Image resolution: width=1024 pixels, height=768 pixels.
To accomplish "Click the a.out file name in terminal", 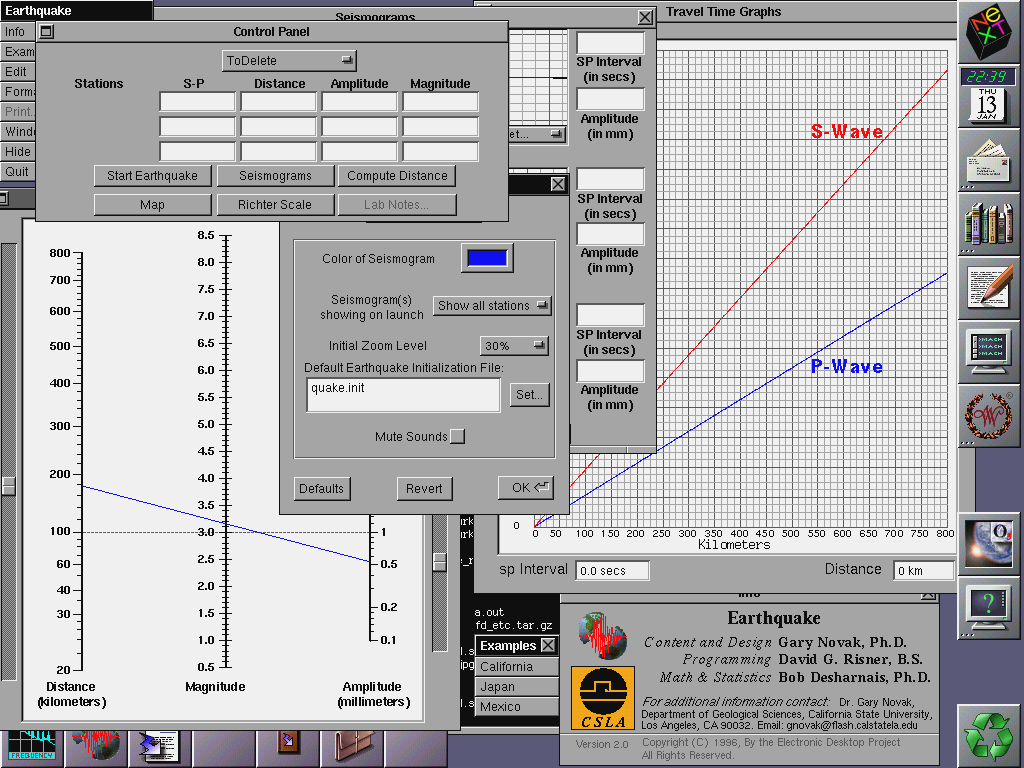I will click(489, 613).
